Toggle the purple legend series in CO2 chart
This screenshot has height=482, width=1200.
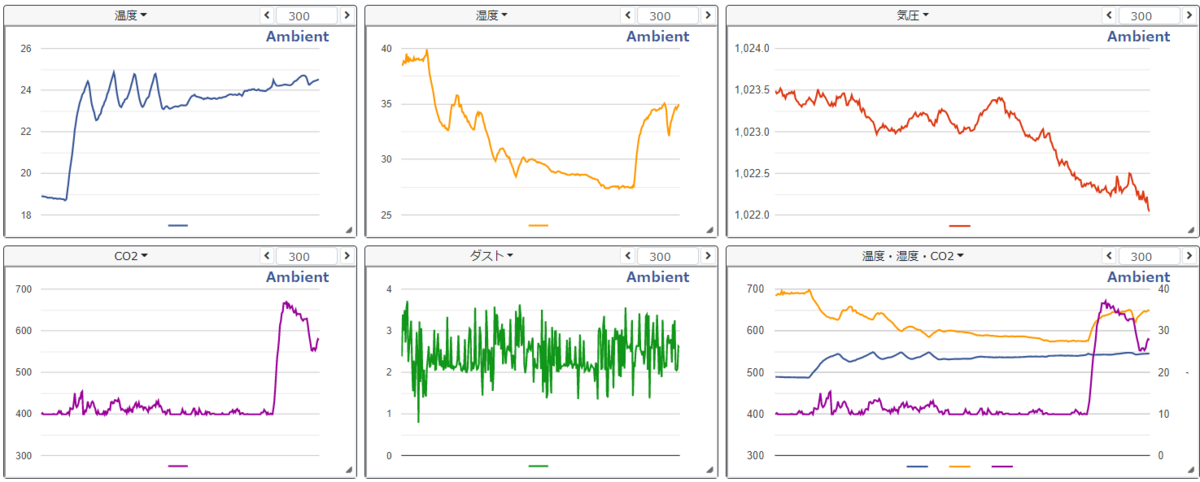pos(178,466)
